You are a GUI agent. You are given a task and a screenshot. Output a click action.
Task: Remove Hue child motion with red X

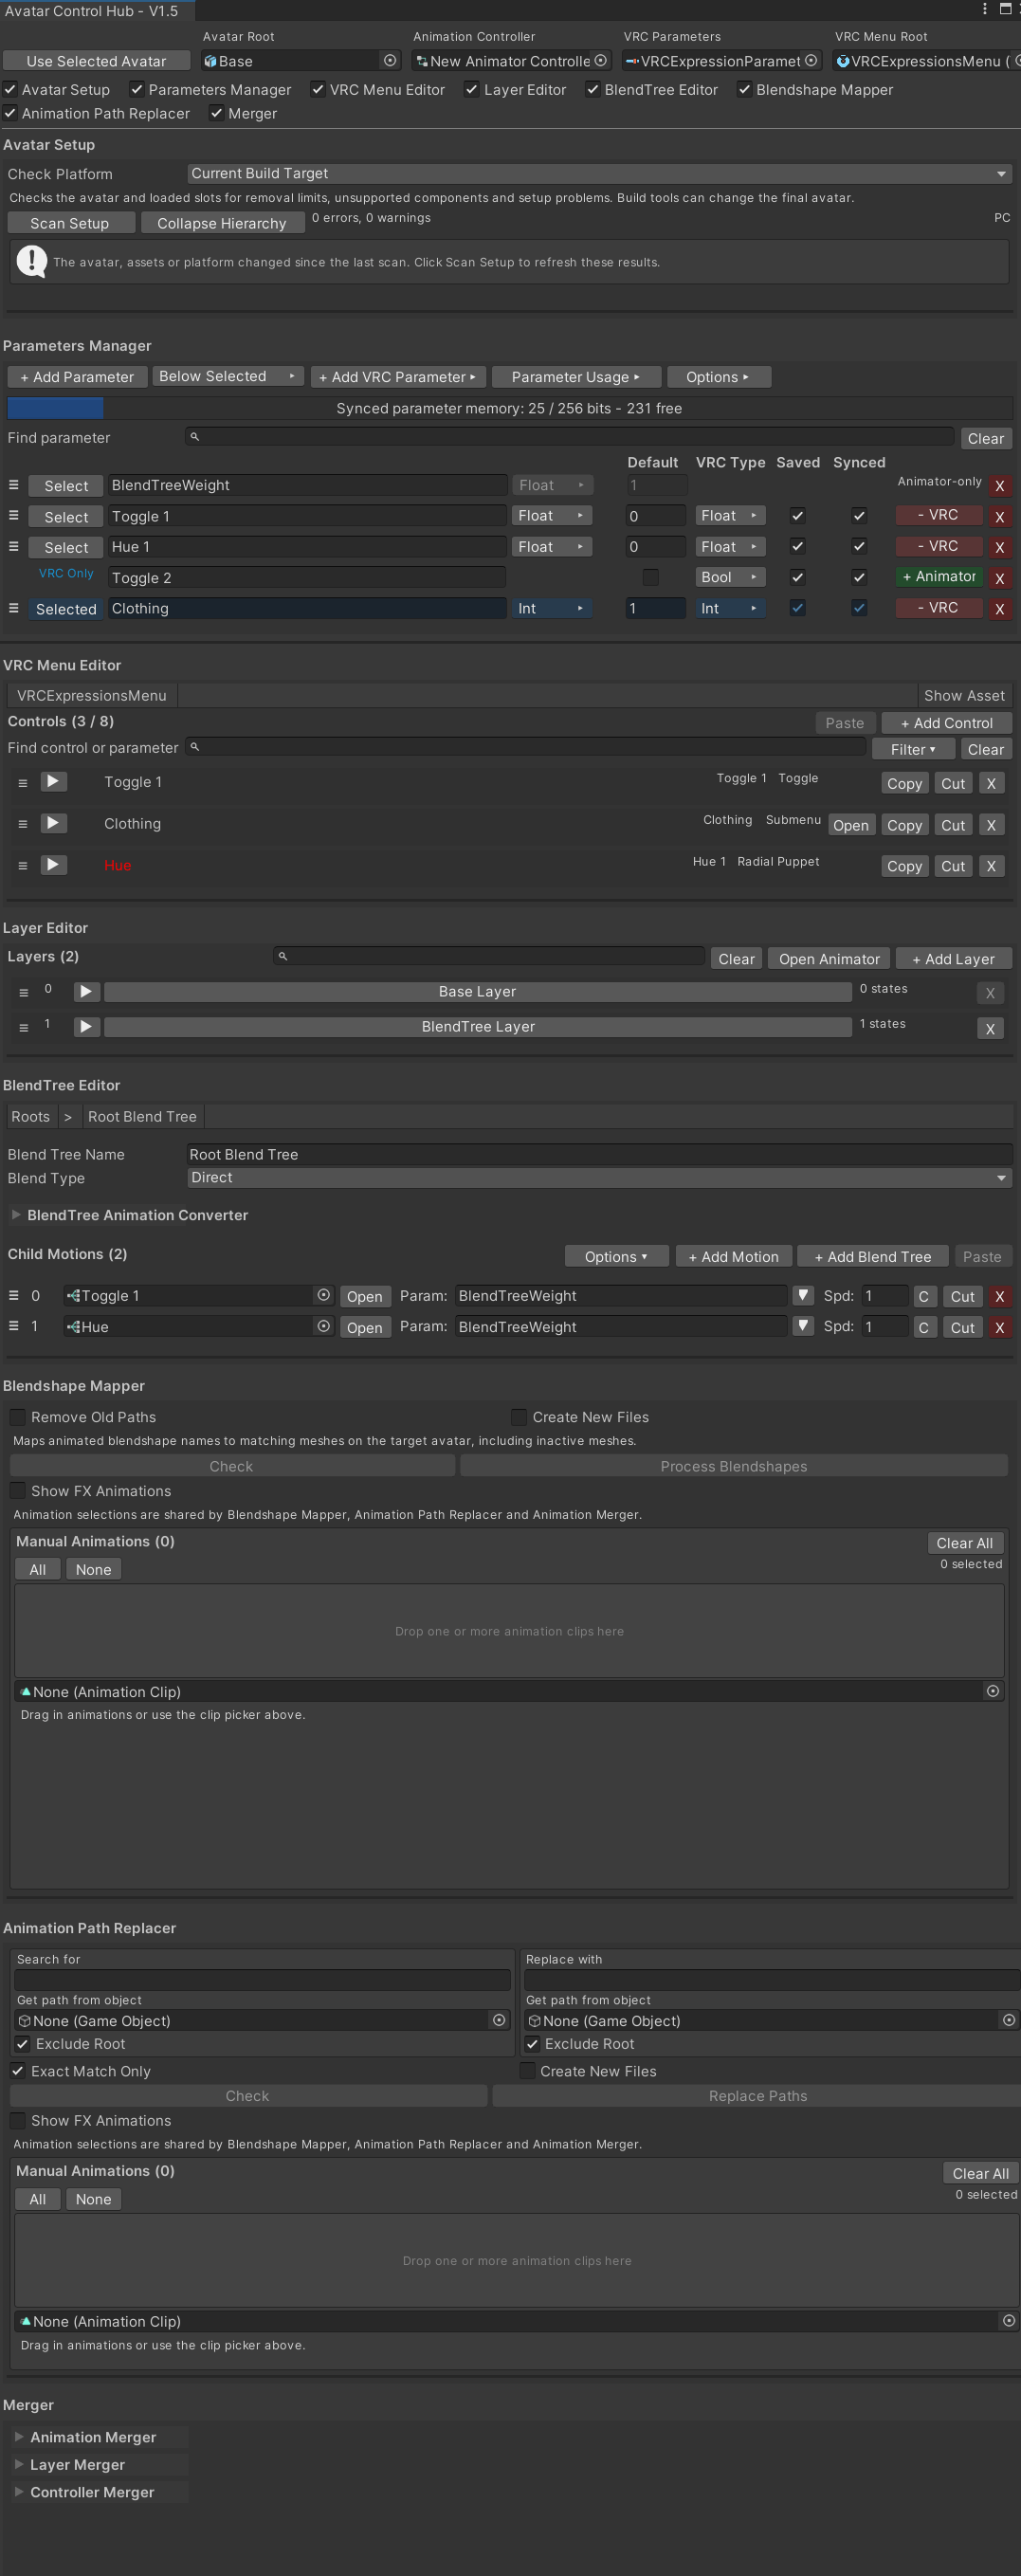999,1328
